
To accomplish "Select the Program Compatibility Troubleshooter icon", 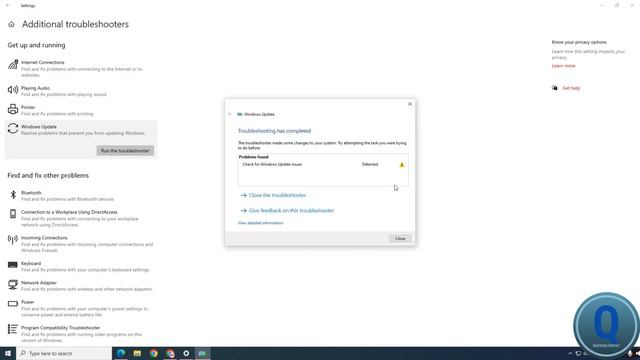I will click(13, 329).
